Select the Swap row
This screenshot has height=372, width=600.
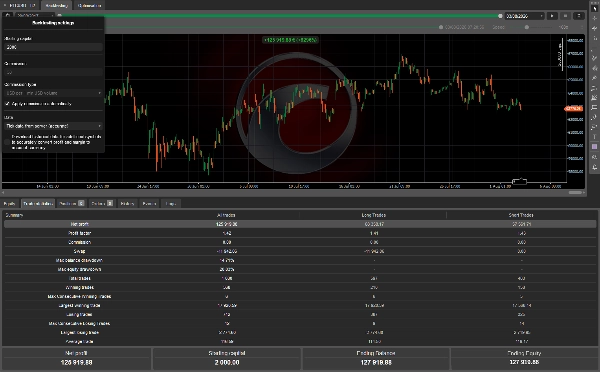click(x=300, y=251)
